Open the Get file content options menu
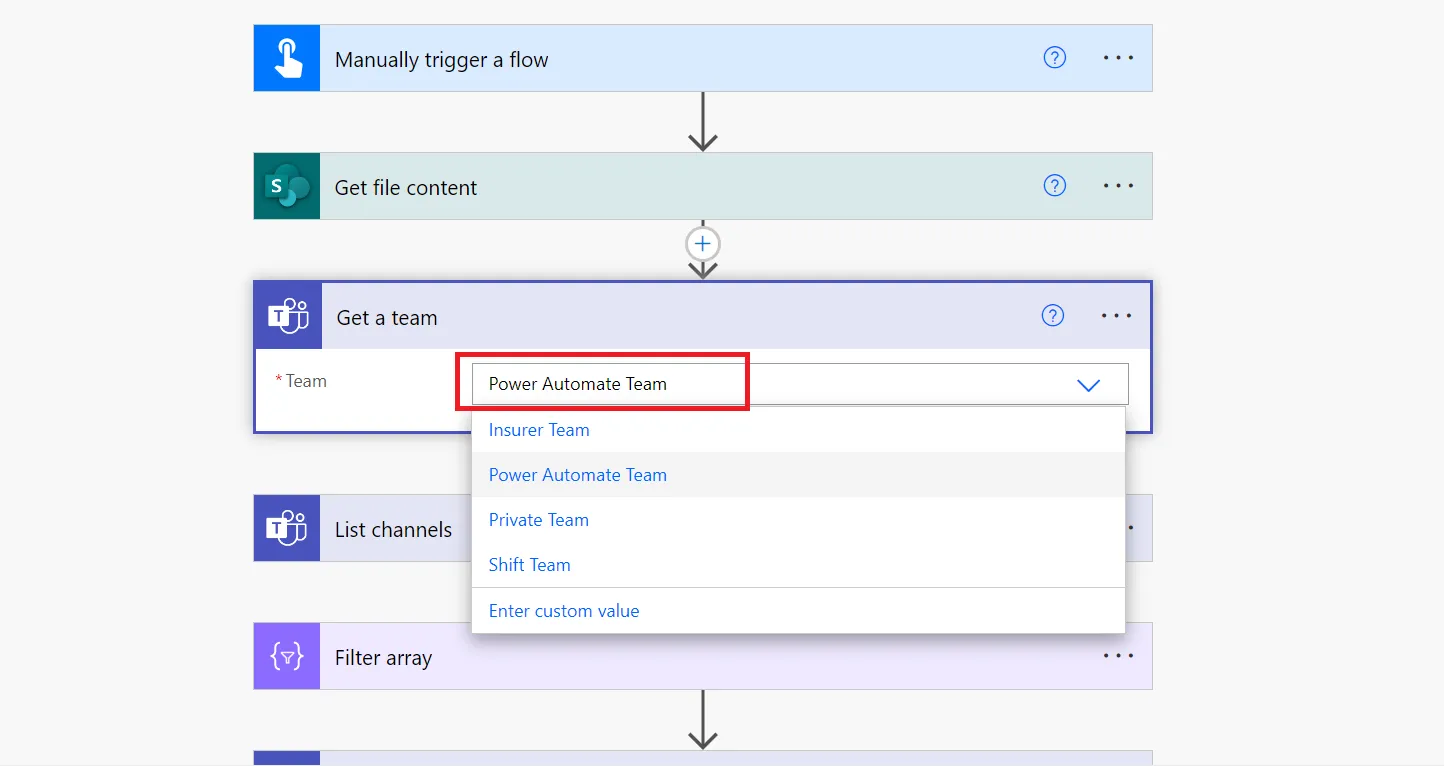Screen dimensions: 1446x766 coord(1118,186)
